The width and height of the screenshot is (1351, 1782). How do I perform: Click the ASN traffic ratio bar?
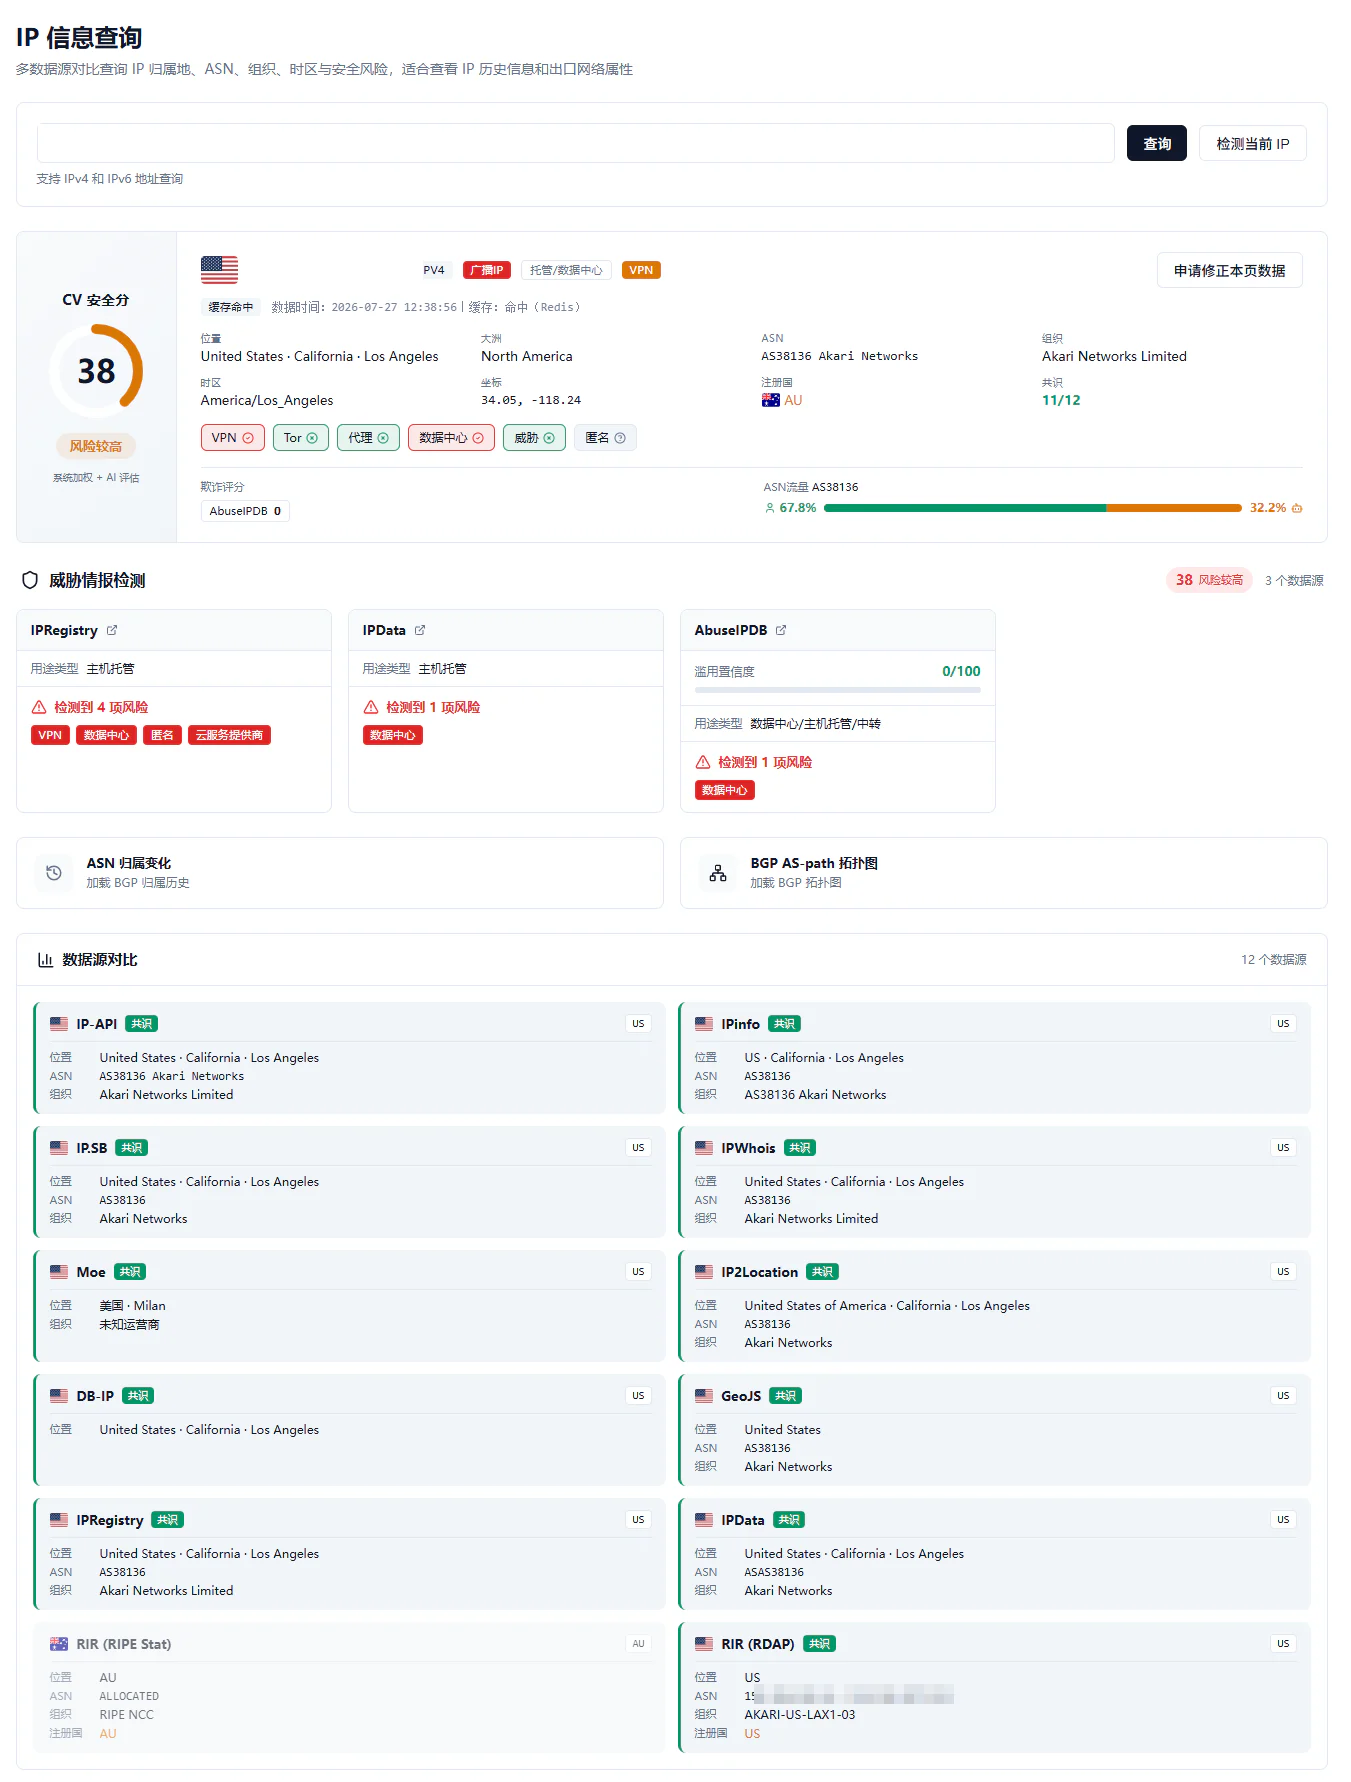point(1033,508)
